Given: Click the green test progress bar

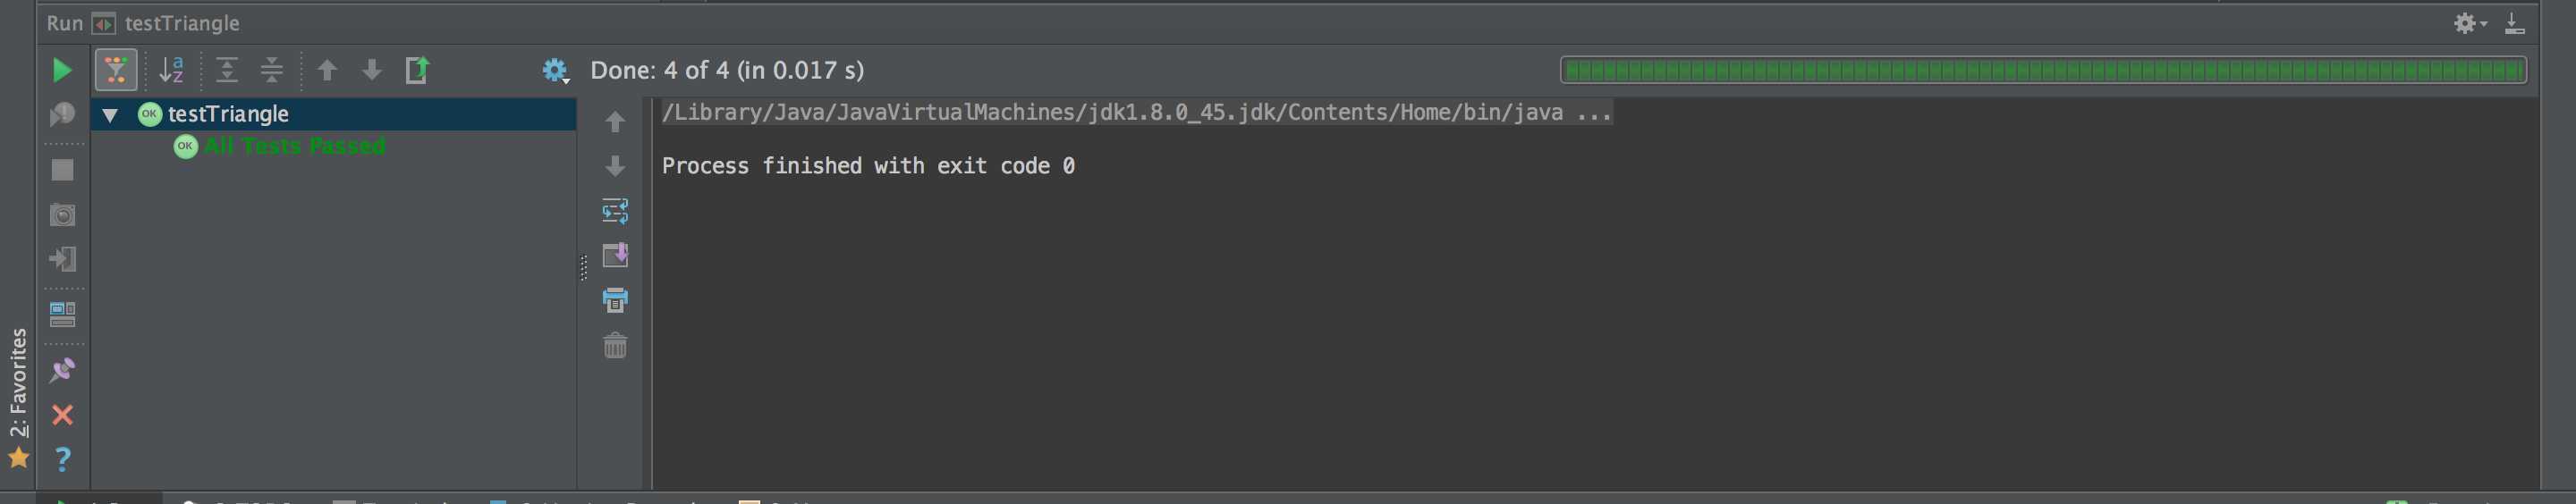Looking at the screenshot, I should [2043, 70].
